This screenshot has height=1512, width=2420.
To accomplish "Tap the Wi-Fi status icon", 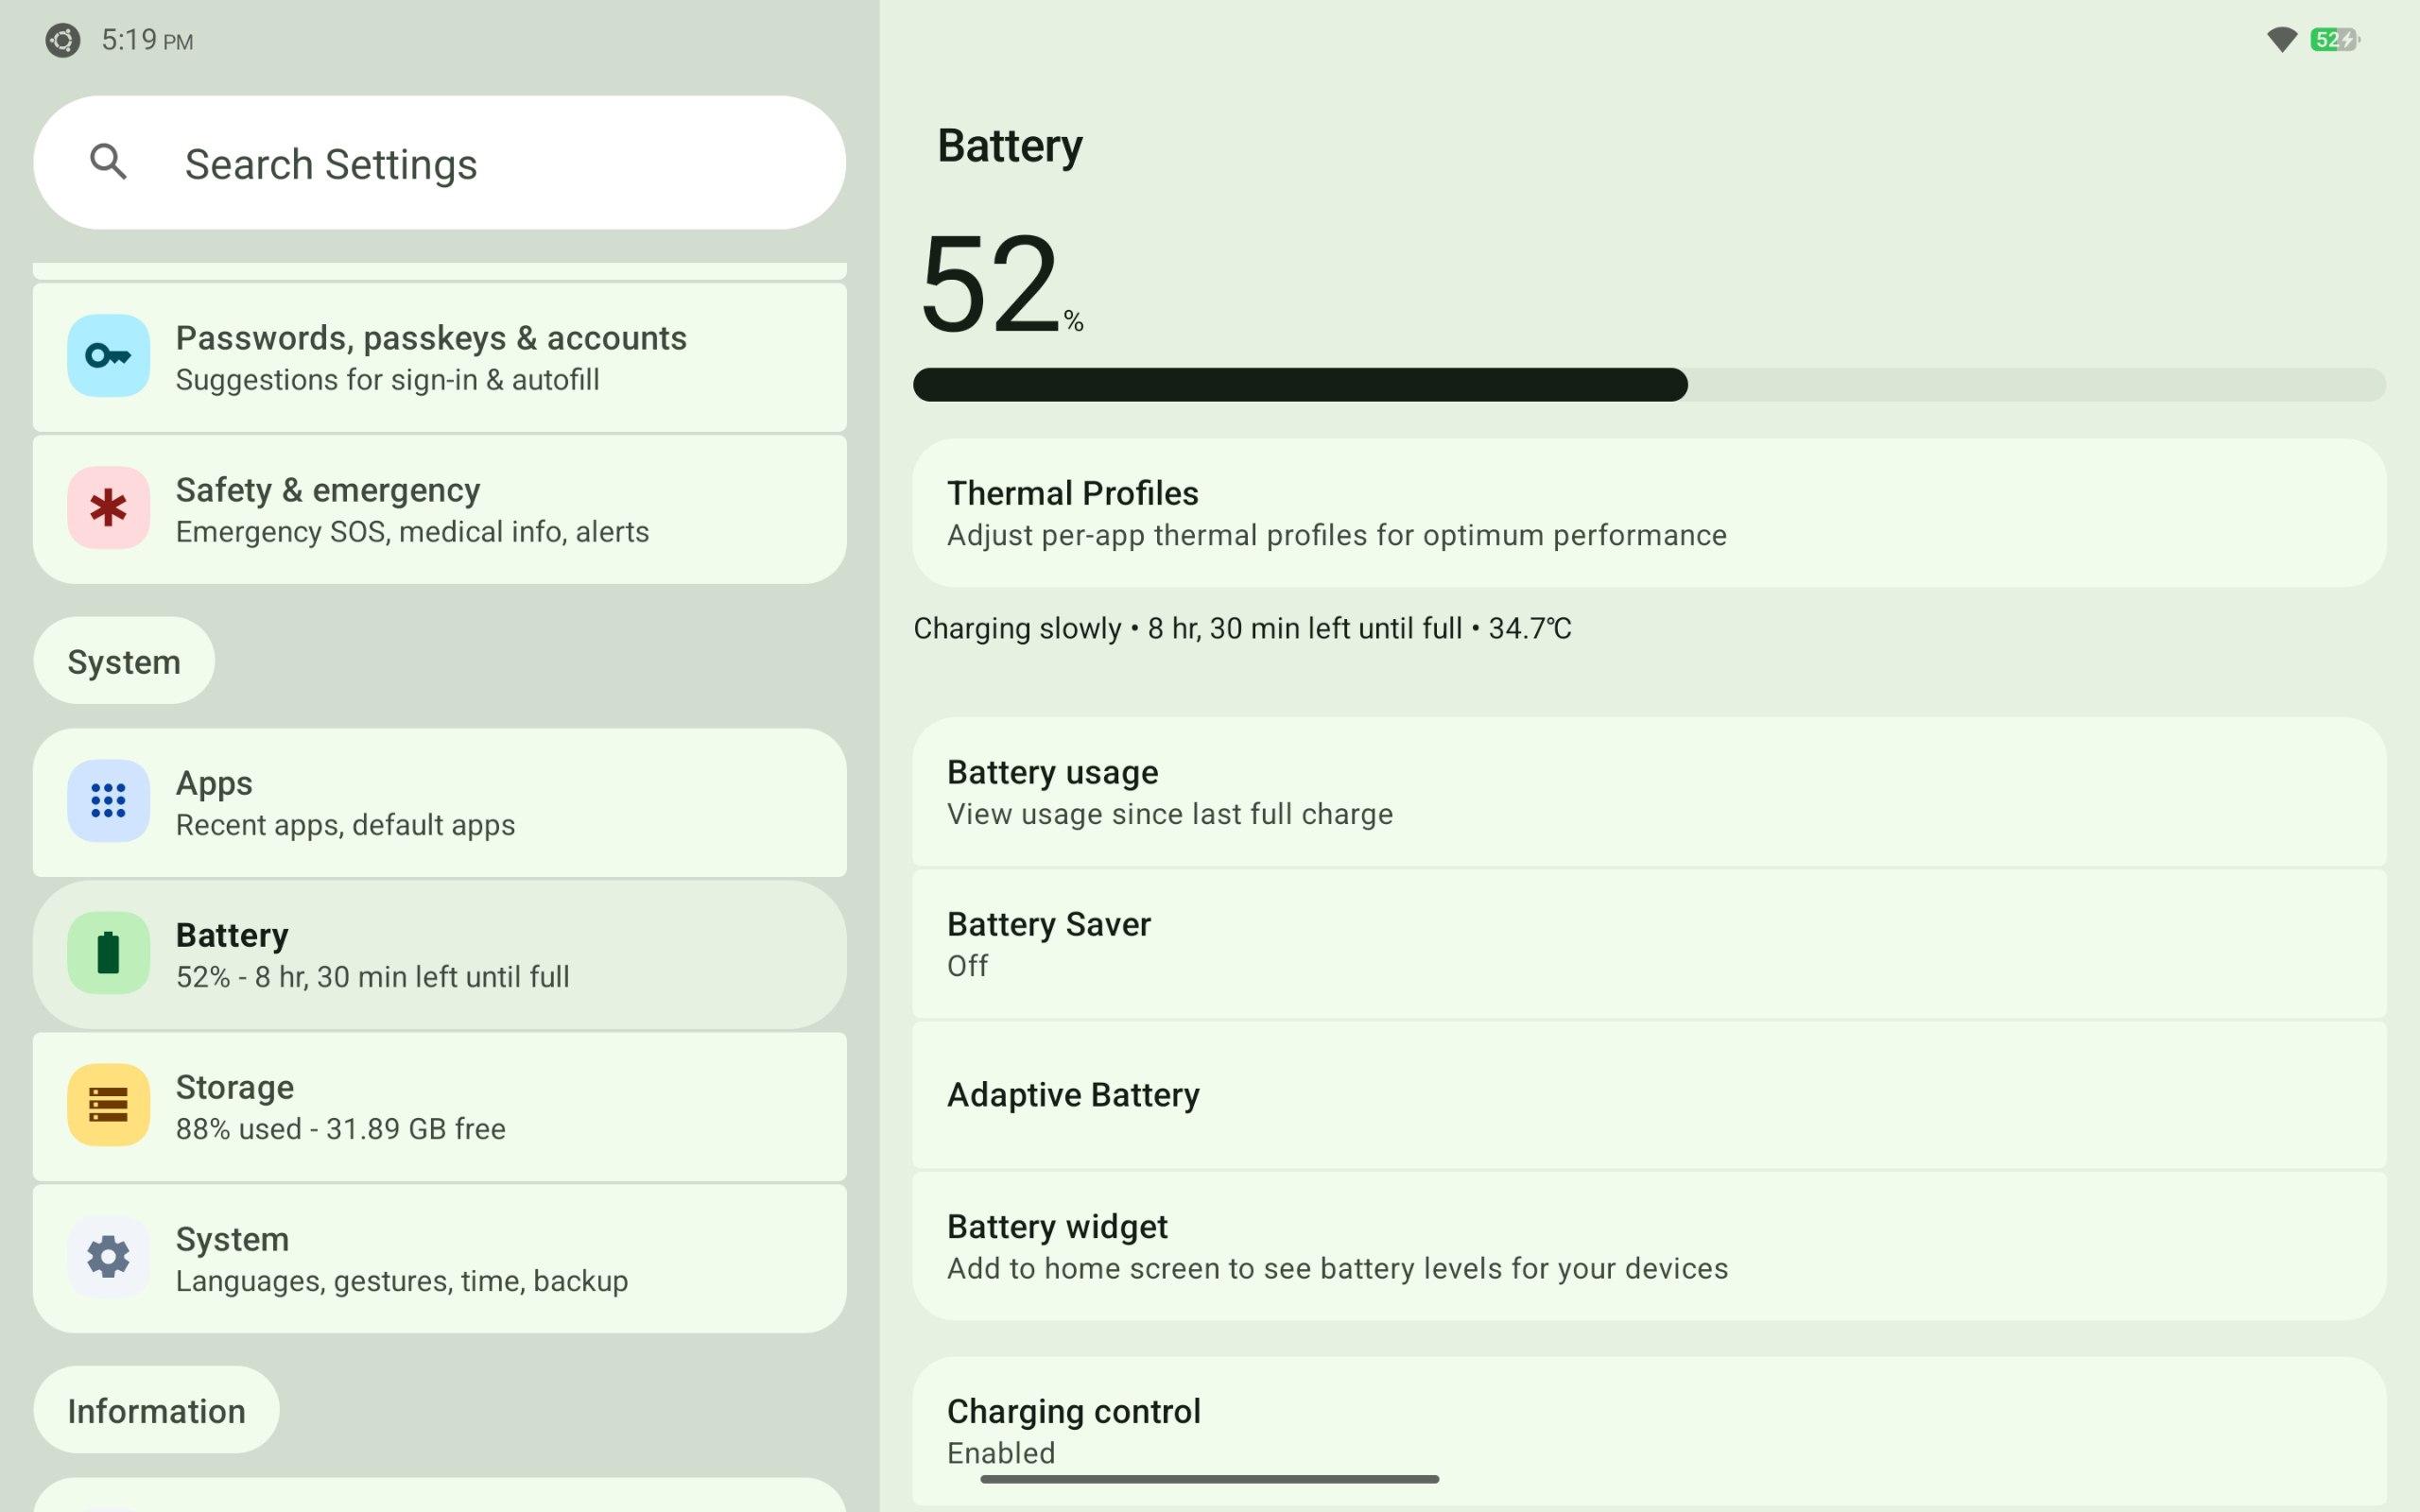I will tap(2281, 40).
